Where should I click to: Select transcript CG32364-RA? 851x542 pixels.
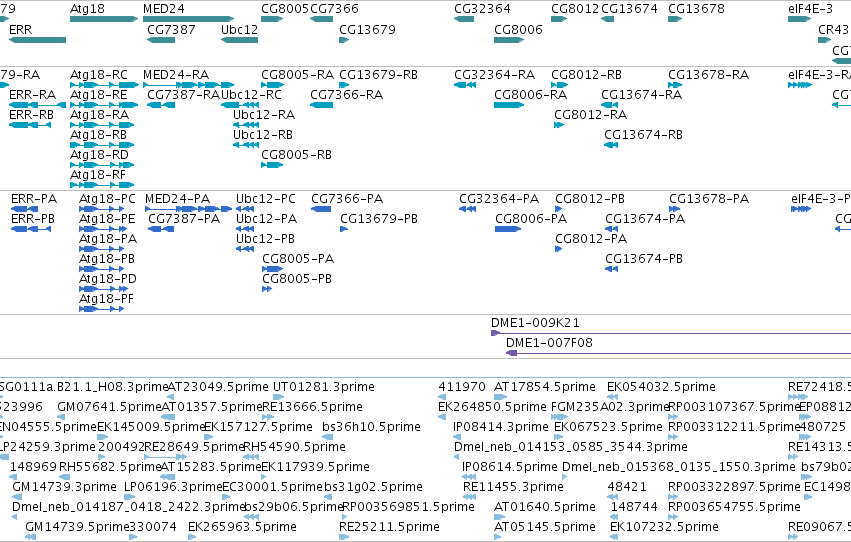(x=494, y=75)
